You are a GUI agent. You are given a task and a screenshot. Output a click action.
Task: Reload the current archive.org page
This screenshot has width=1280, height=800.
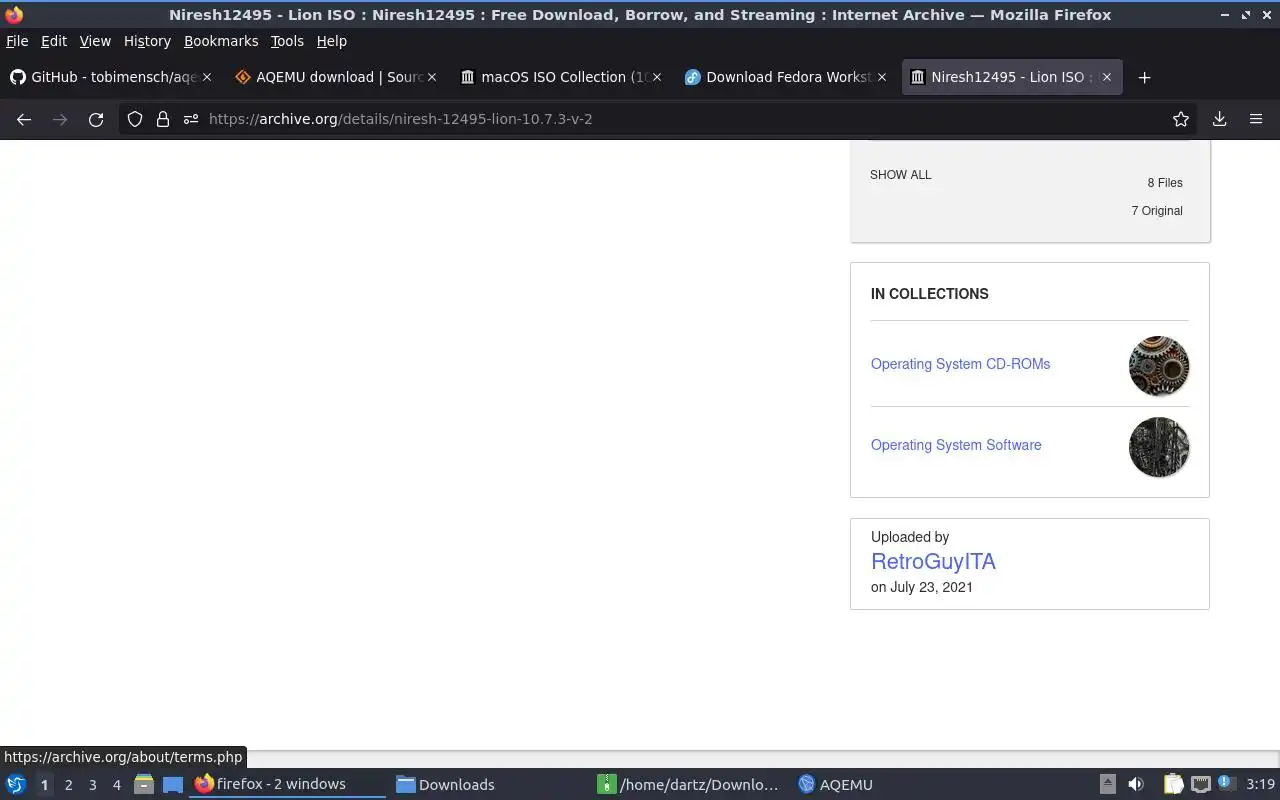click(96, 119)
